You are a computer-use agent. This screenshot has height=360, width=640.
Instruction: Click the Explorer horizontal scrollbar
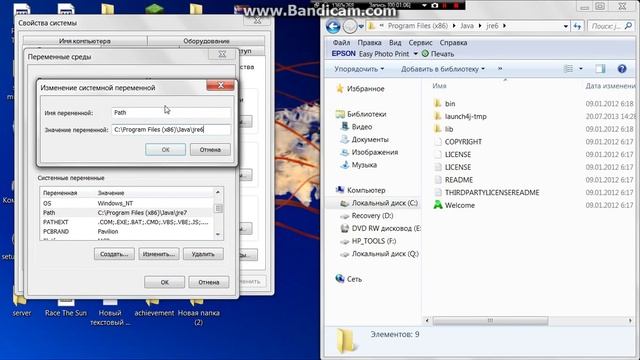pos(490,321)
